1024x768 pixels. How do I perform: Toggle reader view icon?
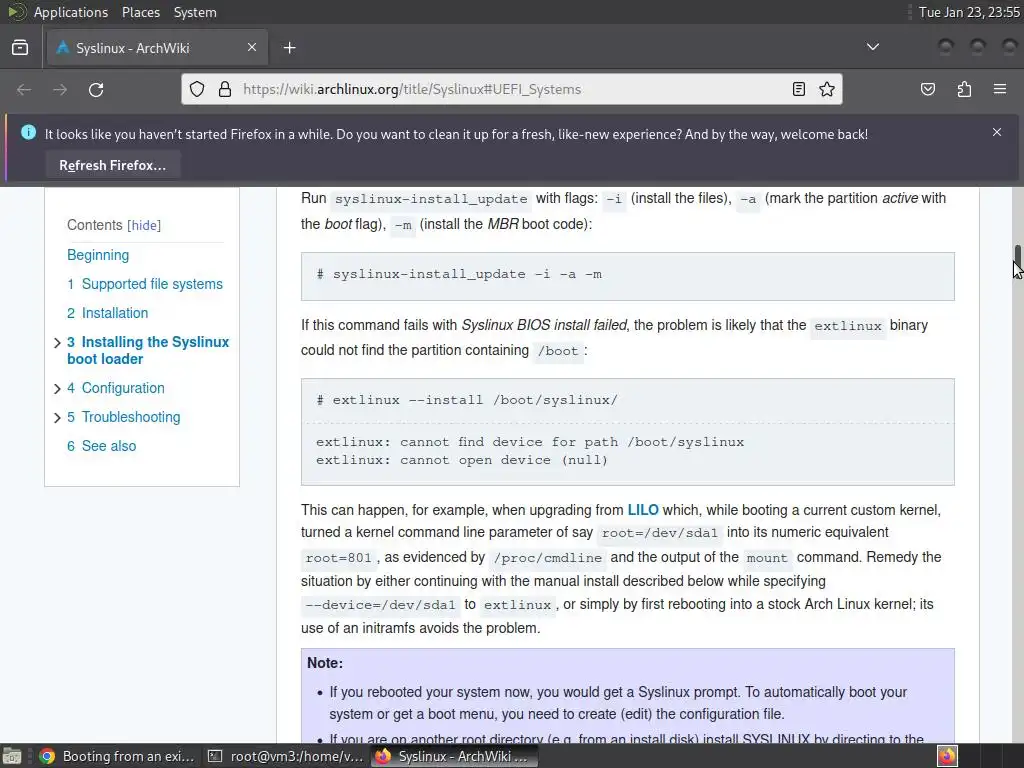(799, 89)
